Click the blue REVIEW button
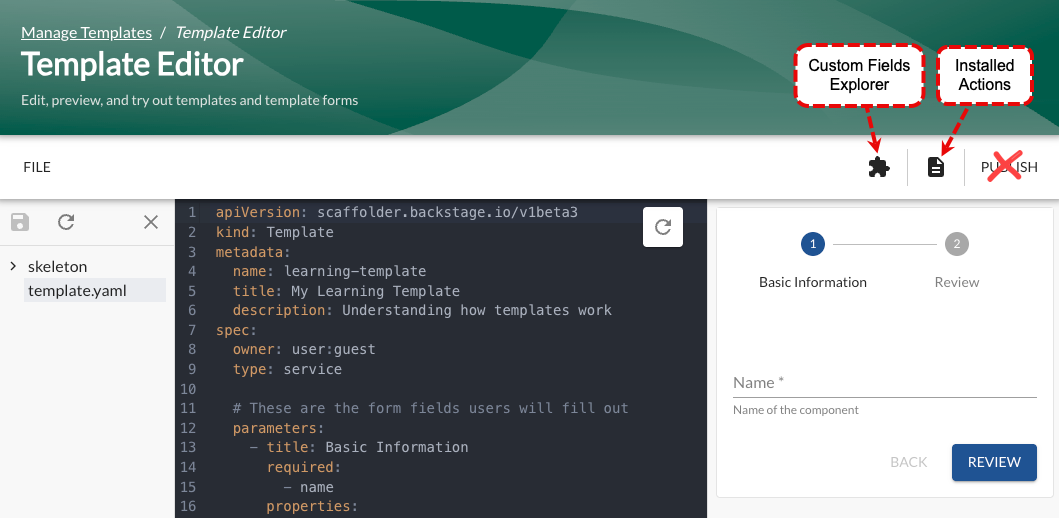Viewport: 1059px width, 518px height. coord(993,462)
